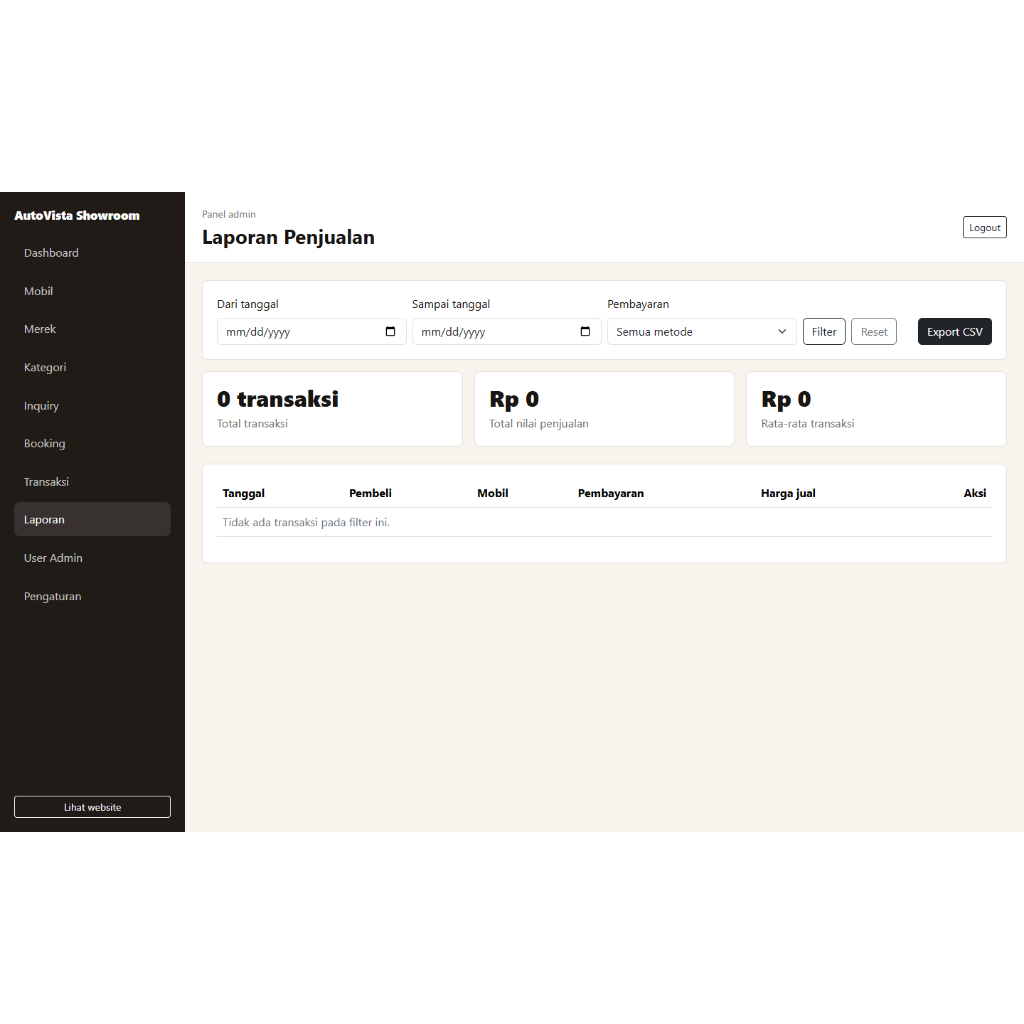Click the 'Rata-rata transaksi' card label

(x=807, y=424)
